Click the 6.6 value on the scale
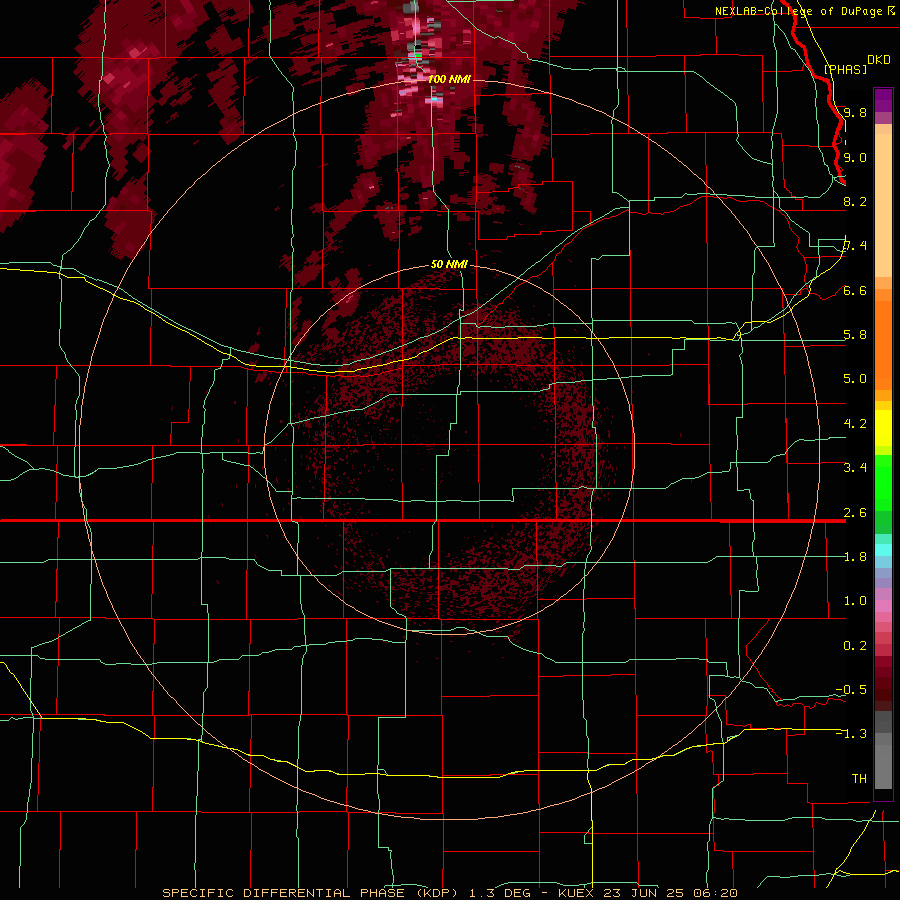This screenshot has width=900, height=900. pyautogui.click(x=855, y=290)
